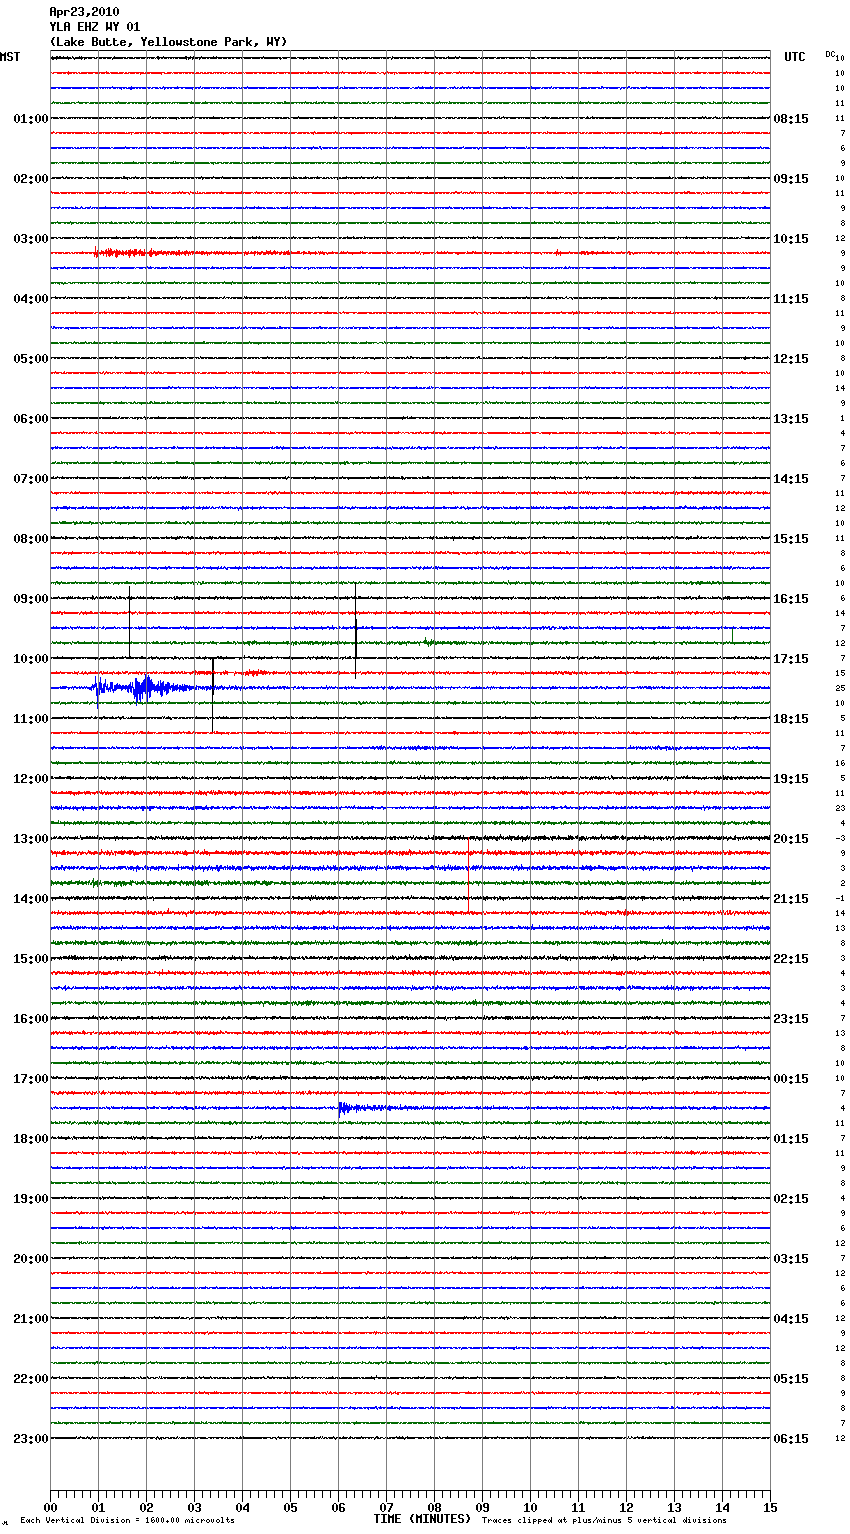Screen dimensions: 850x1534
Task: Click the large blue earthquake burst after 10:00 MST
Action: [x=145, y=688]
